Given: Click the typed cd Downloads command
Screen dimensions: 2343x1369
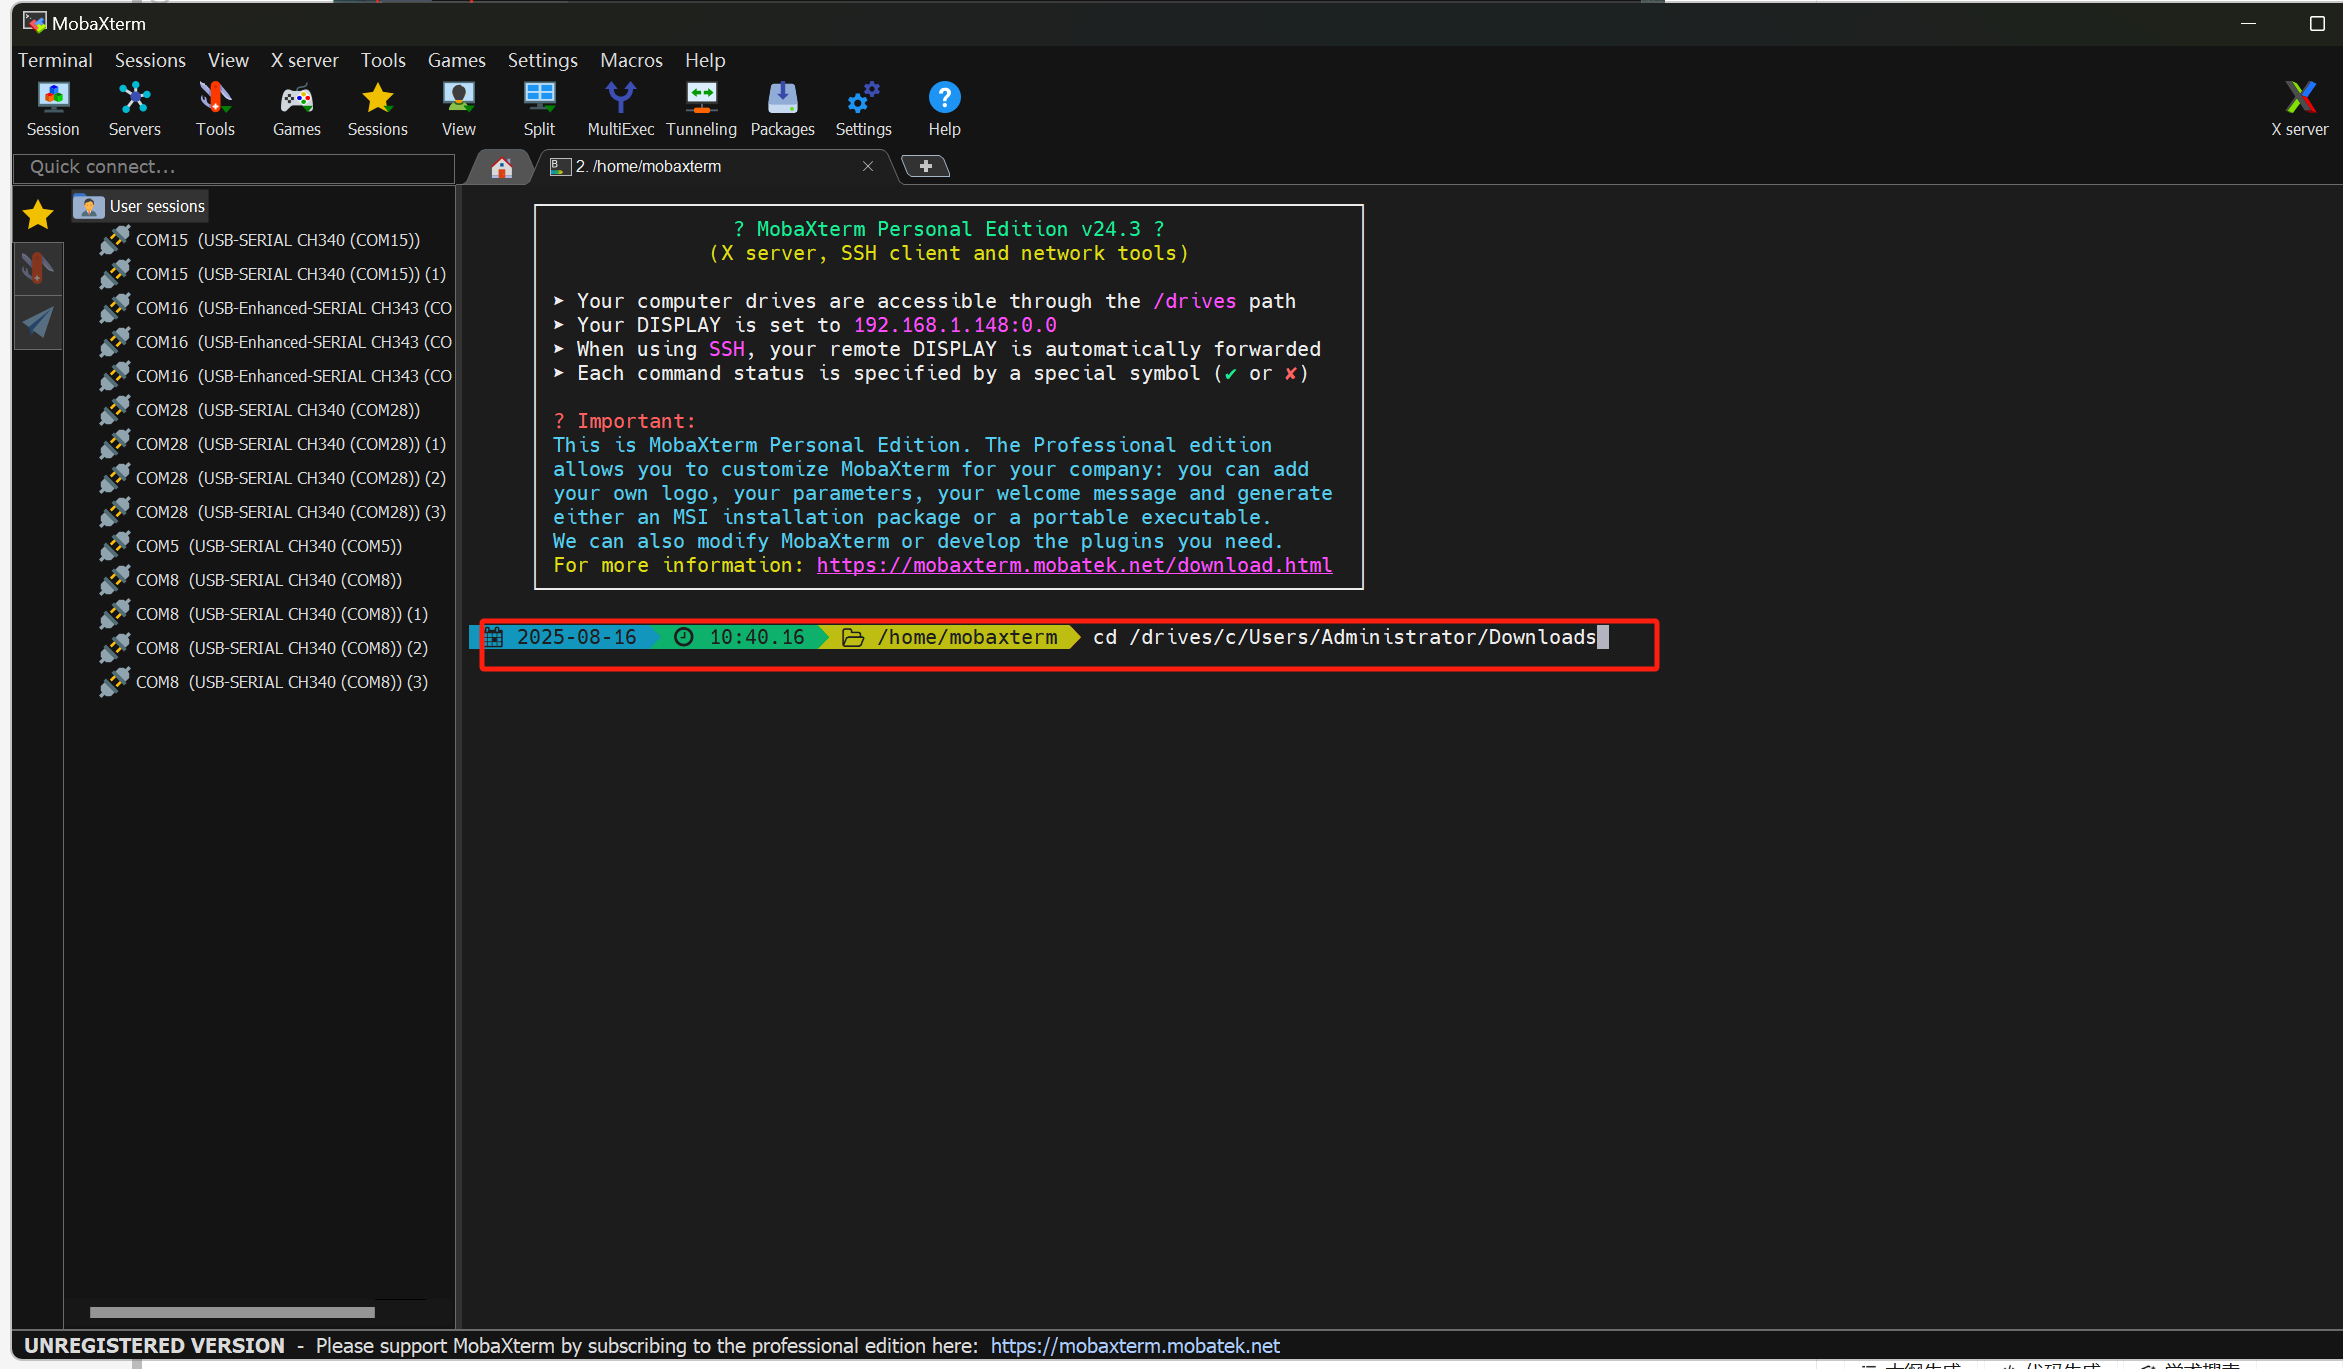Looking at the screenshot, I should click(1344, 637).
